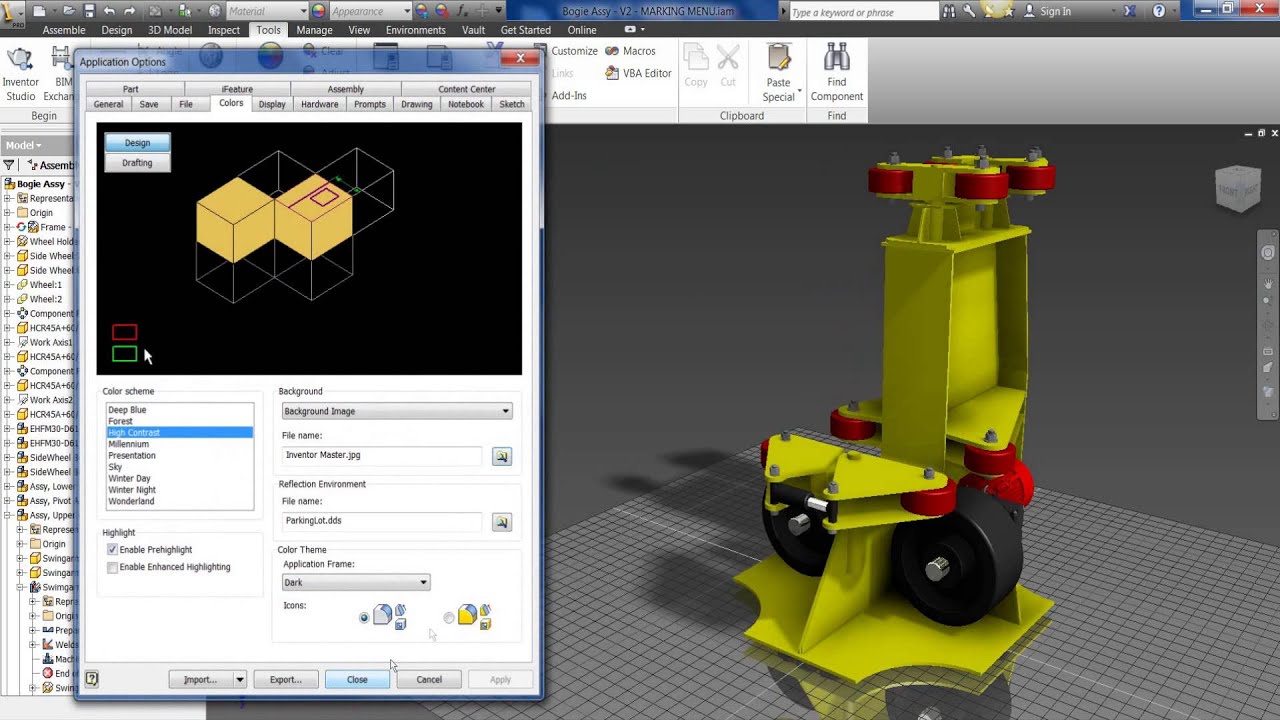Open the Sketch tab
1280x720 pixels.
512,104
